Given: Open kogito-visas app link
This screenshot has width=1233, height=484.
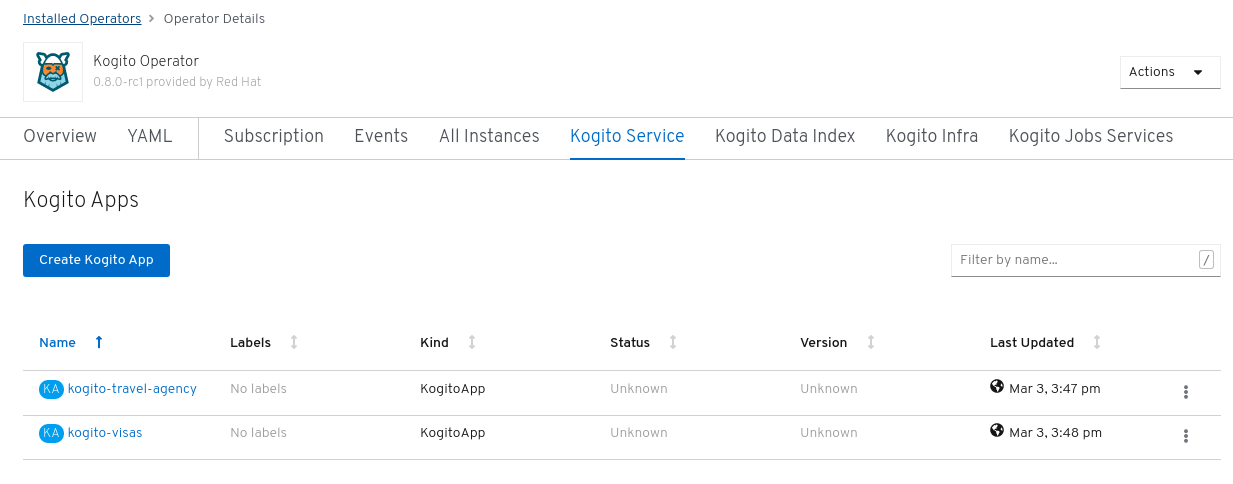Looking at the screenshot, I should click(x=105, y=433).
